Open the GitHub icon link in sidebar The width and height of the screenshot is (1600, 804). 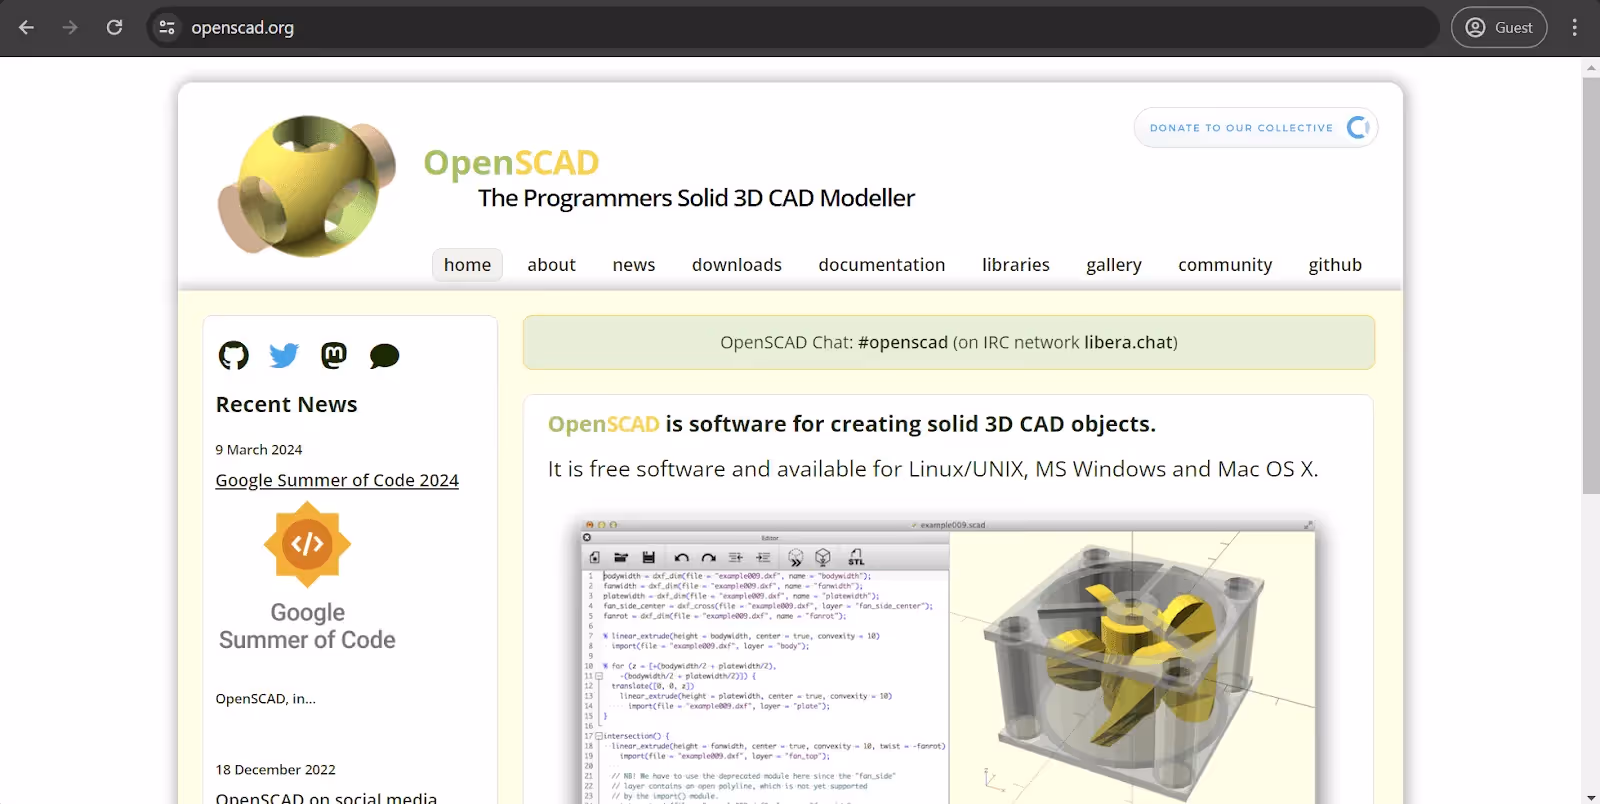click(234, 355)
